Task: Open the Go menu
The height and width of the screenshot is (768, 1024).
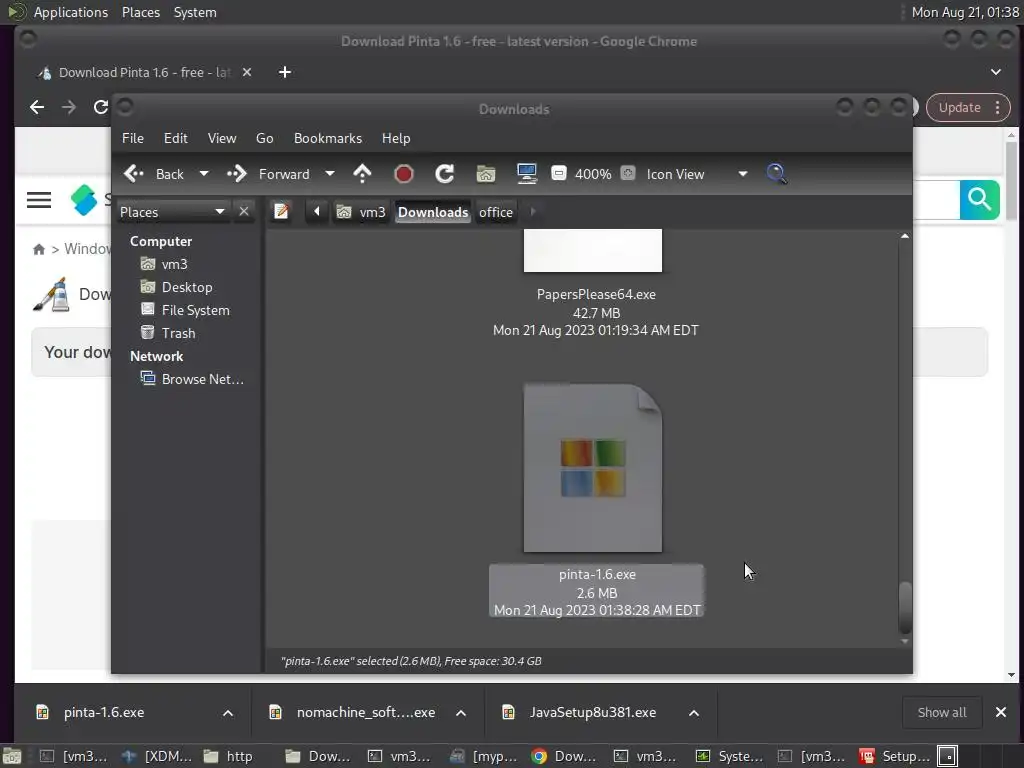Action: click(264, 138)
